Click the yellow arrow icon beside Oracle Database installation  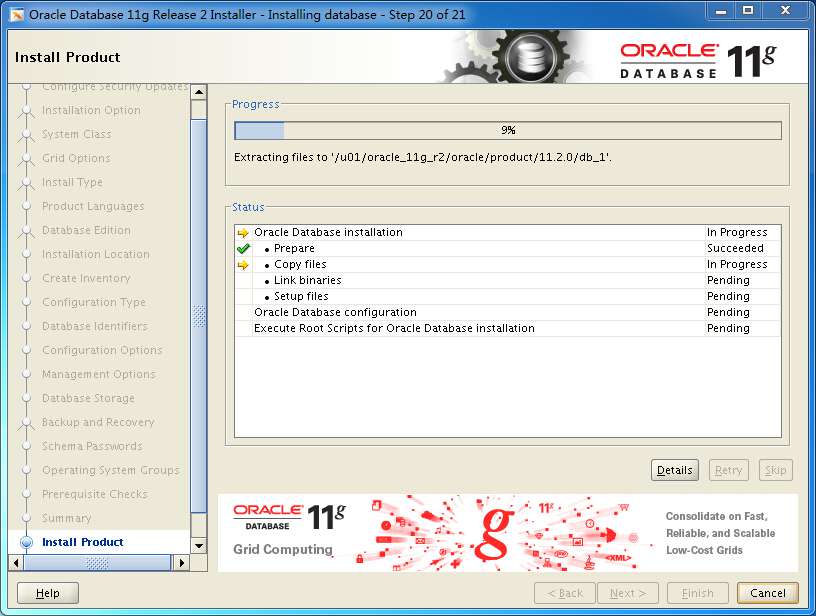(241, 232)
